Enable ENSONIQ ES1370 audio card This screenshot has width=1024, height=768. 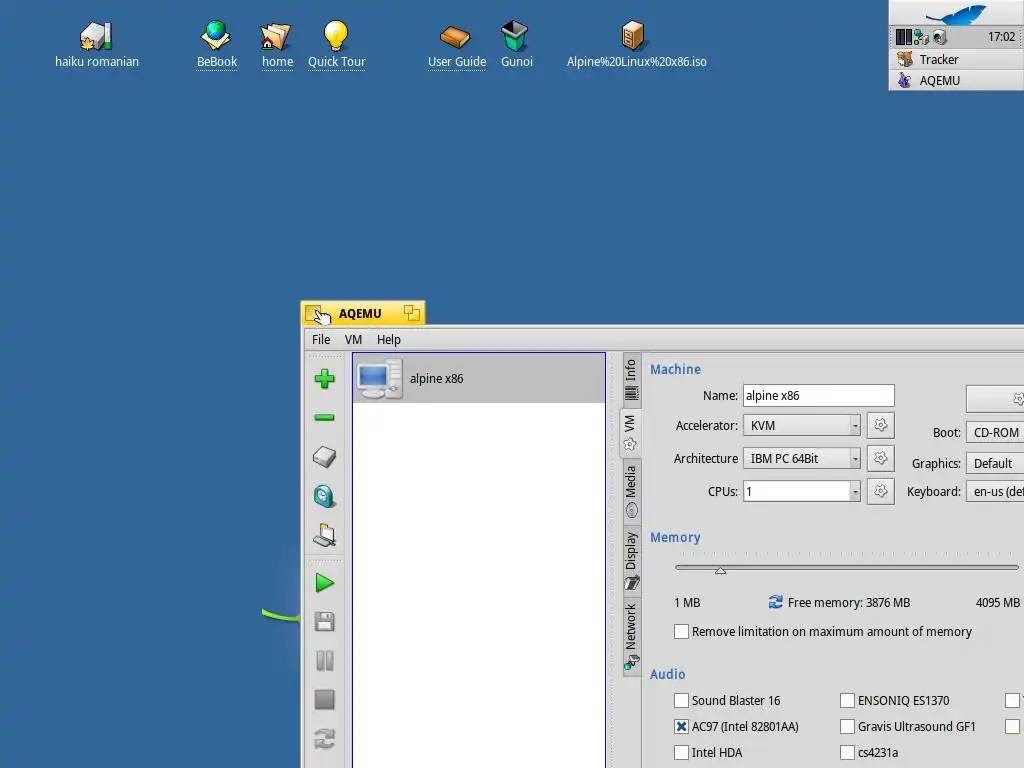point(847,701)
